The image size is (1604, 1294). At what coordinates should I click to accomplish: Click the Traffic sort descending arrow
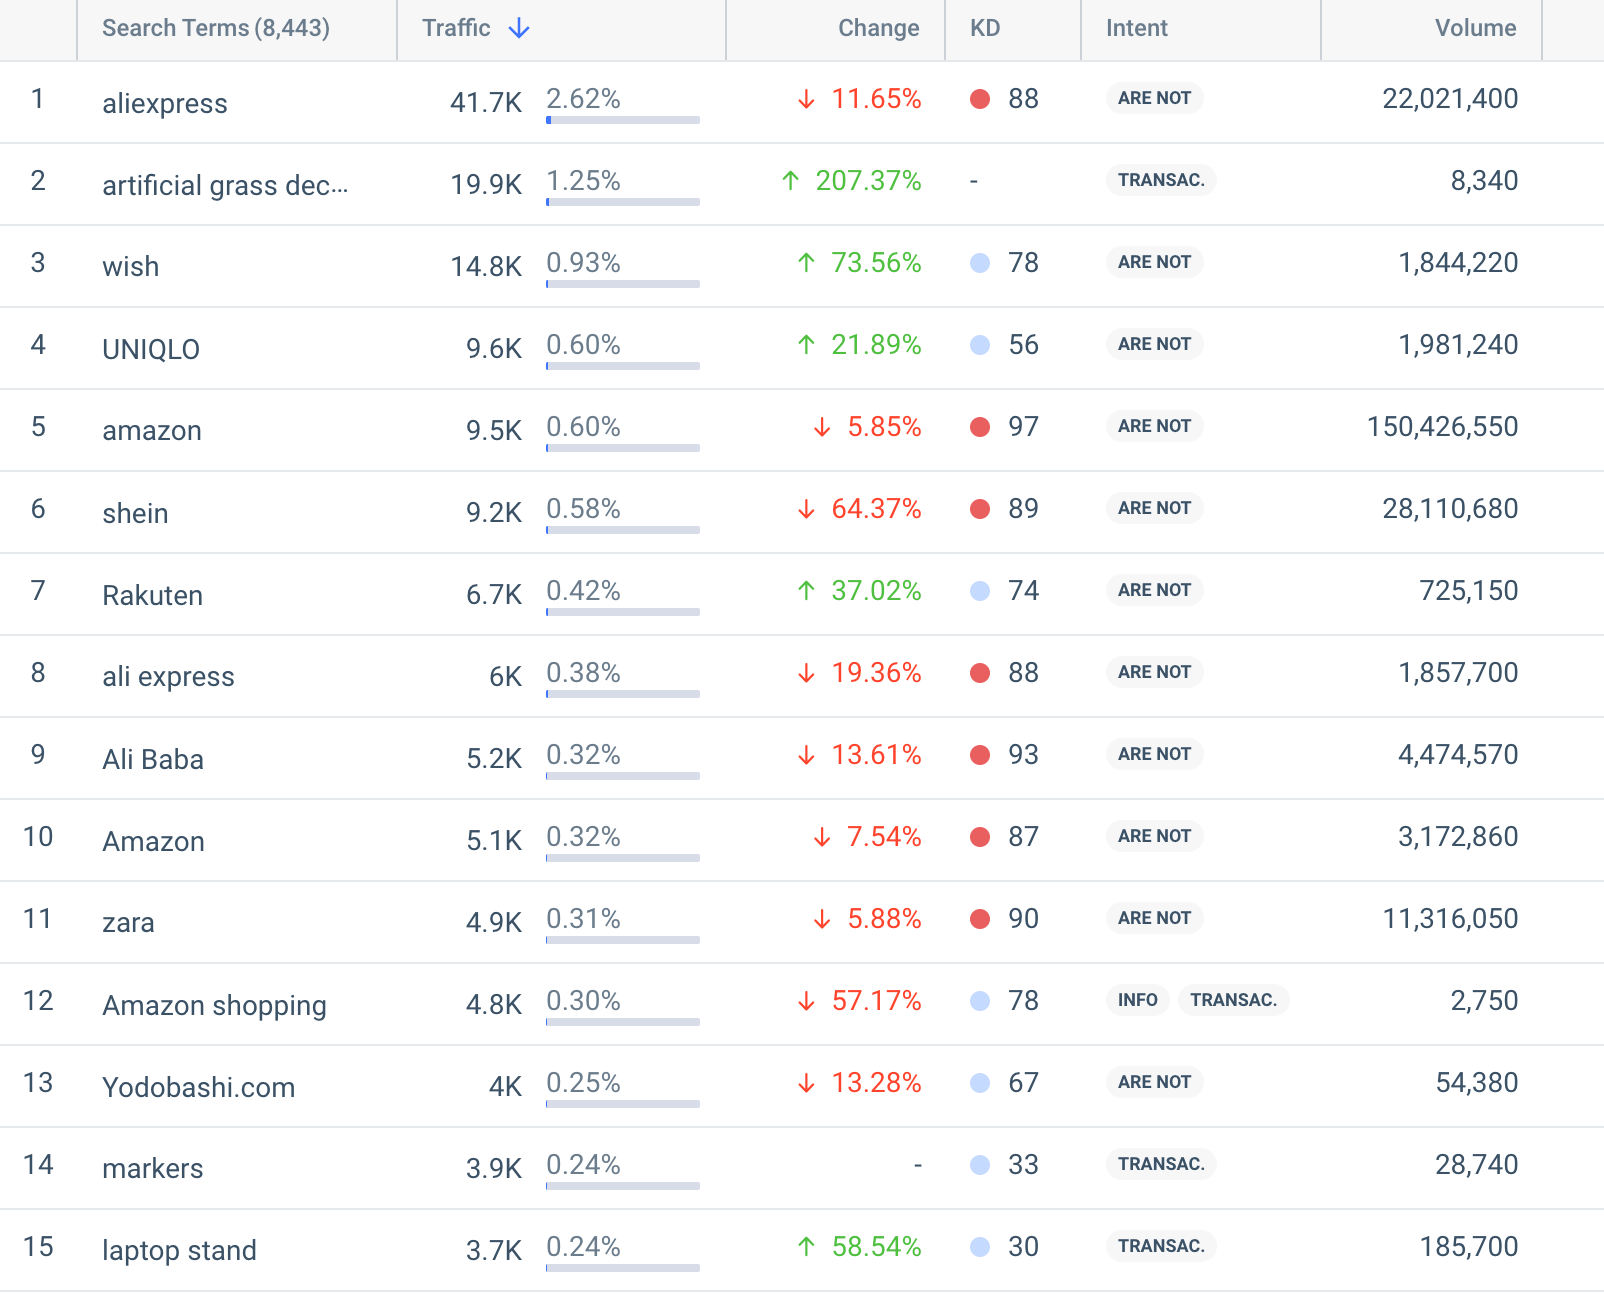point(518,29)
